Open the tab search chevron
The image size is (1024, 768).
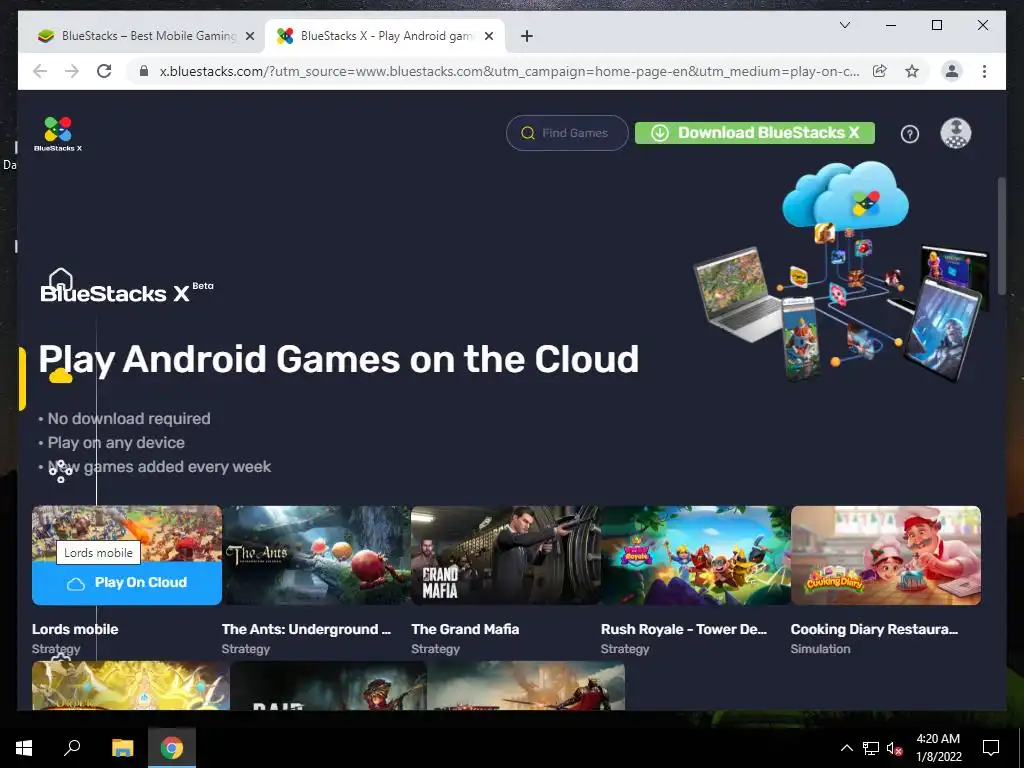[845, 25]
